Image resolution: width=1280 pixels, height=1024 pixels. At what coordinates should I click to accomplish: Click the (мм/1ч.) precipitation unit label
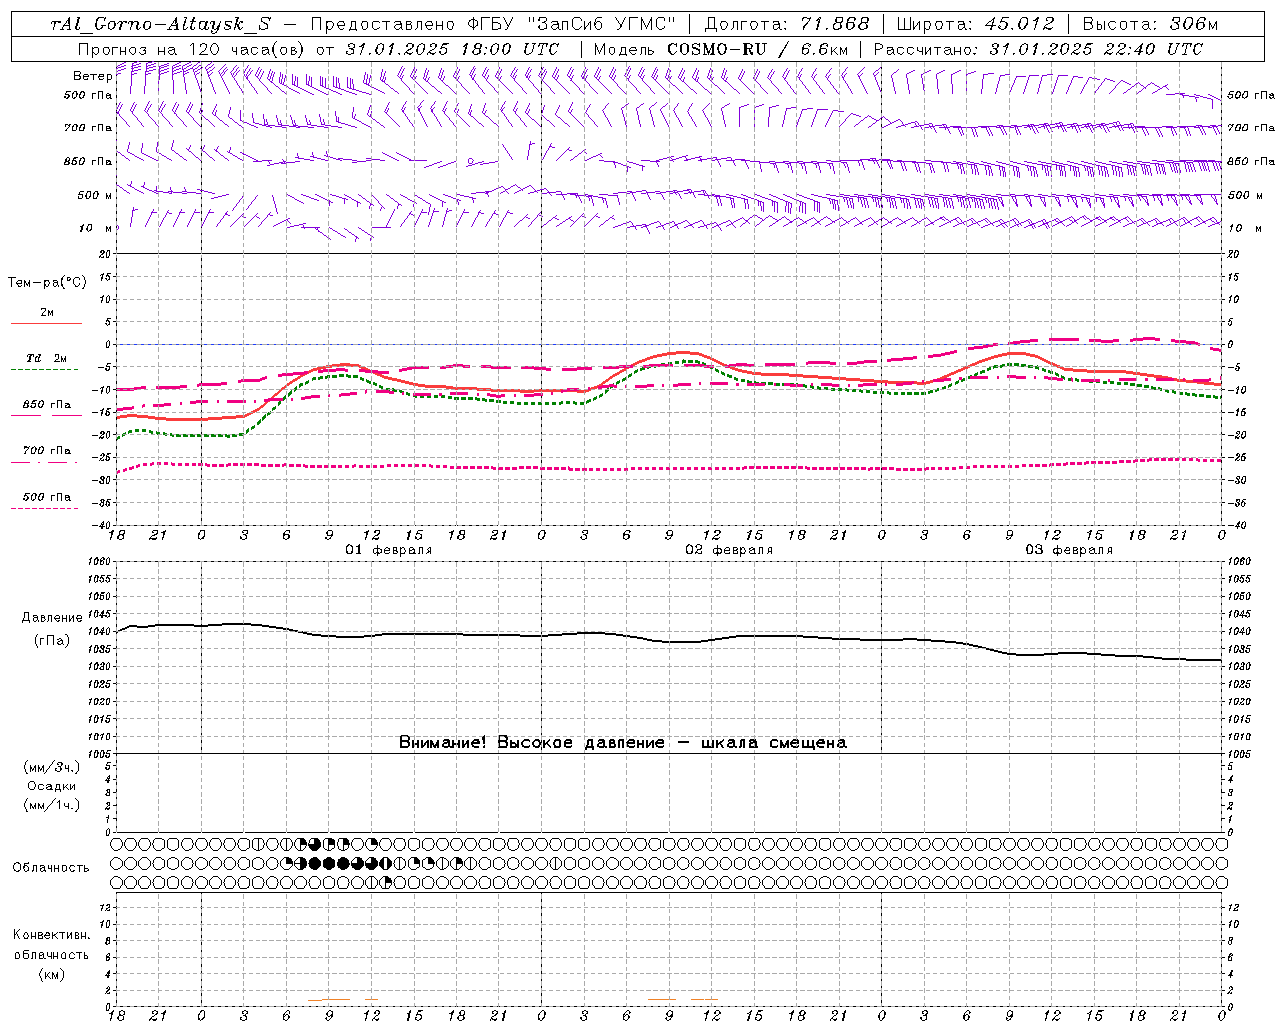tap(52, 805)
